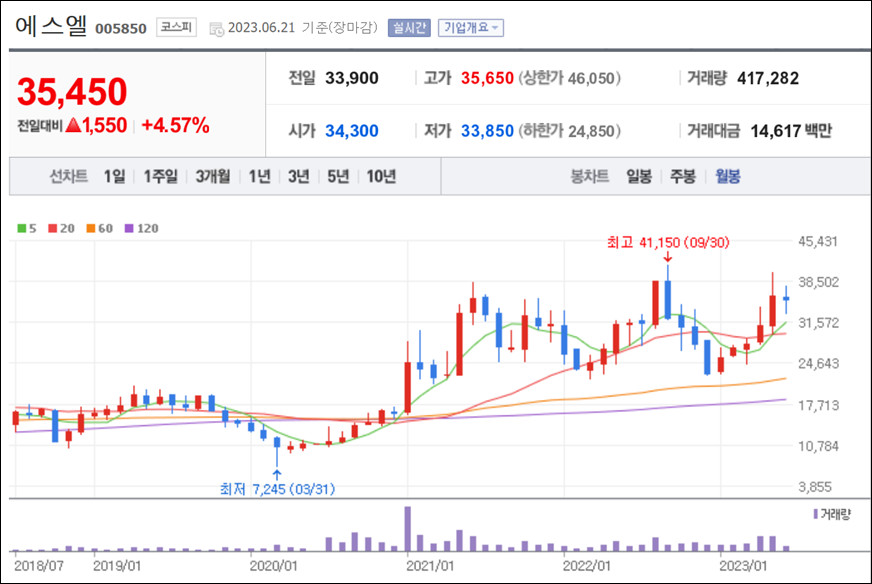Image resolution: width=872 pixels, height=584 pixels.
Task: Click the 전일 value 33,900
Action: coord(351,78)
